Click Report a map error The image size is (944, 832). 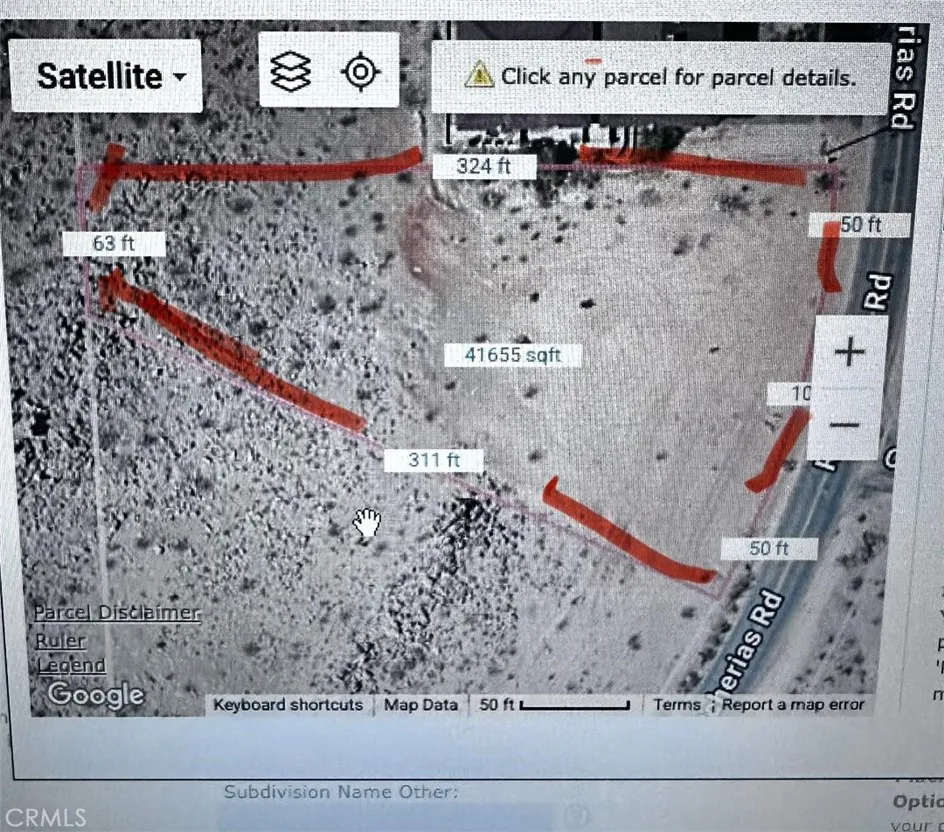(793, 704)
